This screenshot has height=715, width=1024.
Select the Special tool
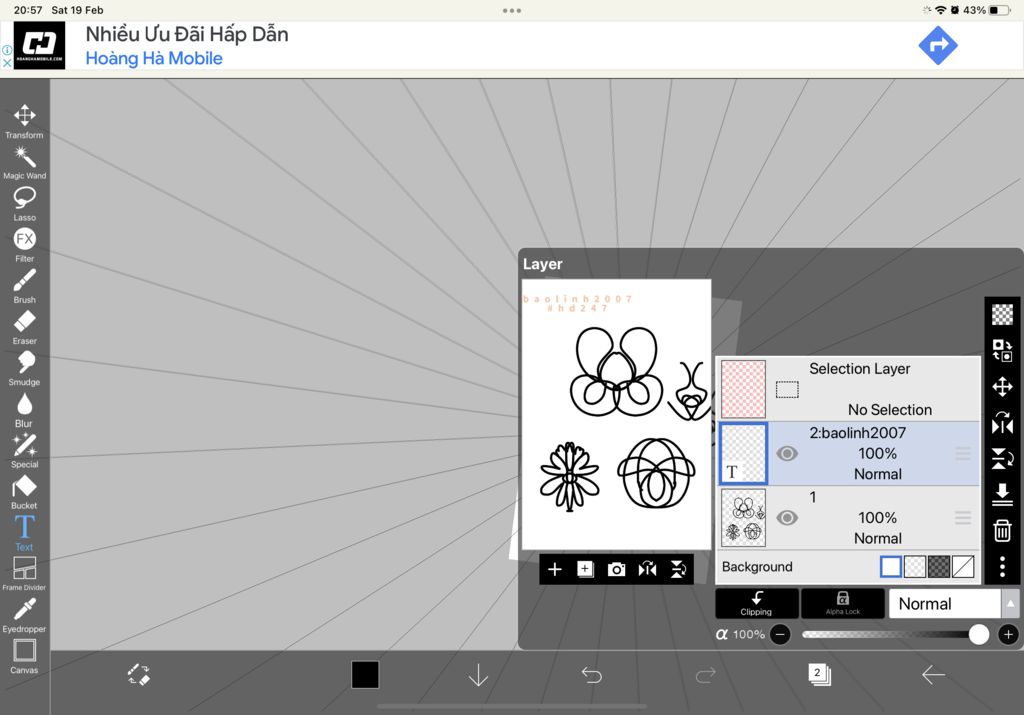[x=24, y=451]
